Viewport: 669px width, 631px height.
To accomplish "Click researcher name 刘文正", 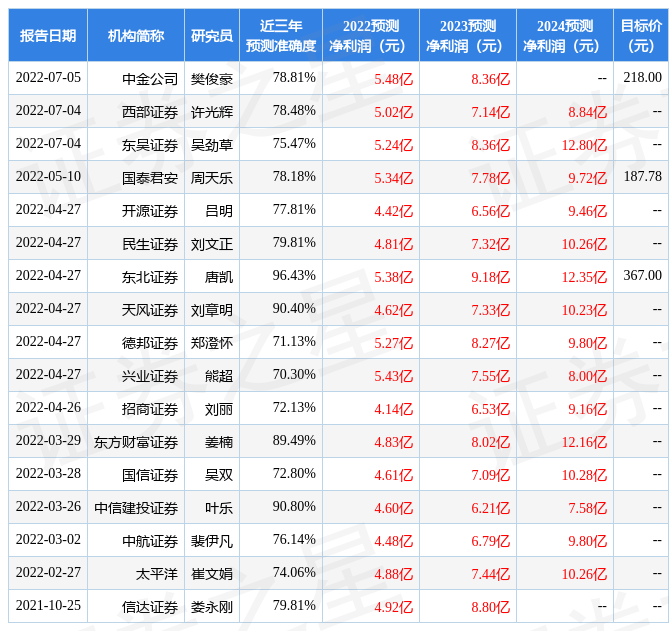I will point(212,244).
